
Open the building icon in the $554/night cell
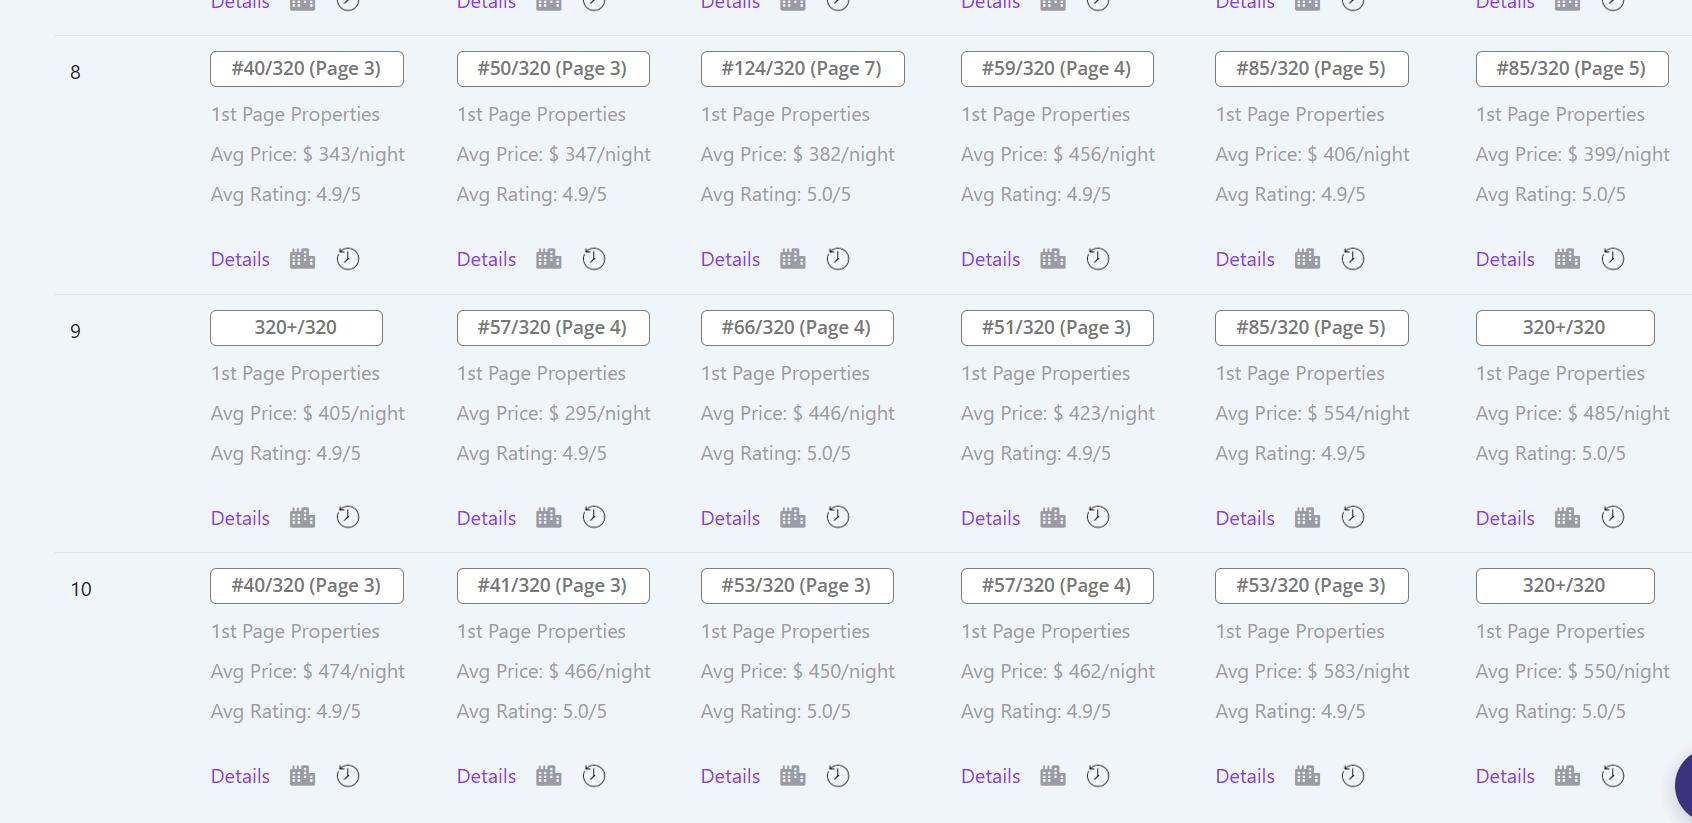[1308, 517]
